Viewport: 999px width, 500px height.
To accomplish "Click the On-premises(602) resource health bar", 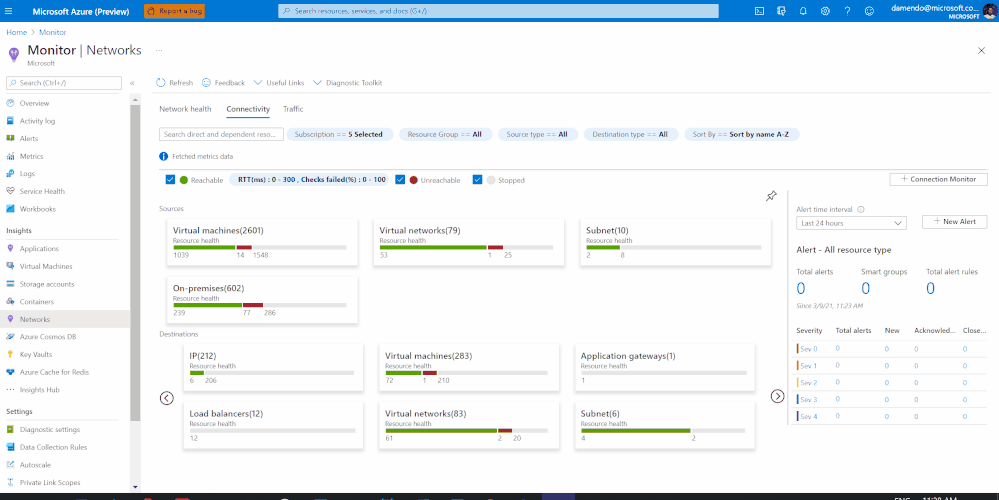I will [260, 305].
